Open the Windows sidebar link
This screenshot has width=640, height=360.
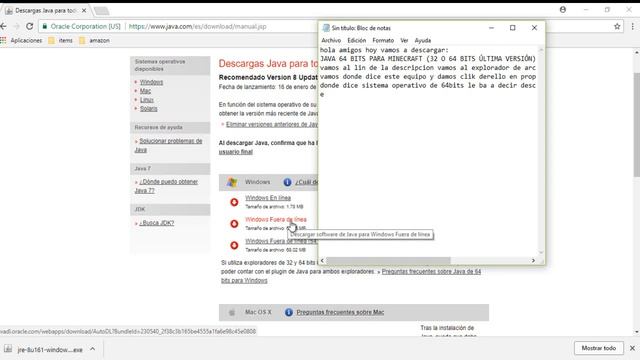(x=151, y=82)
